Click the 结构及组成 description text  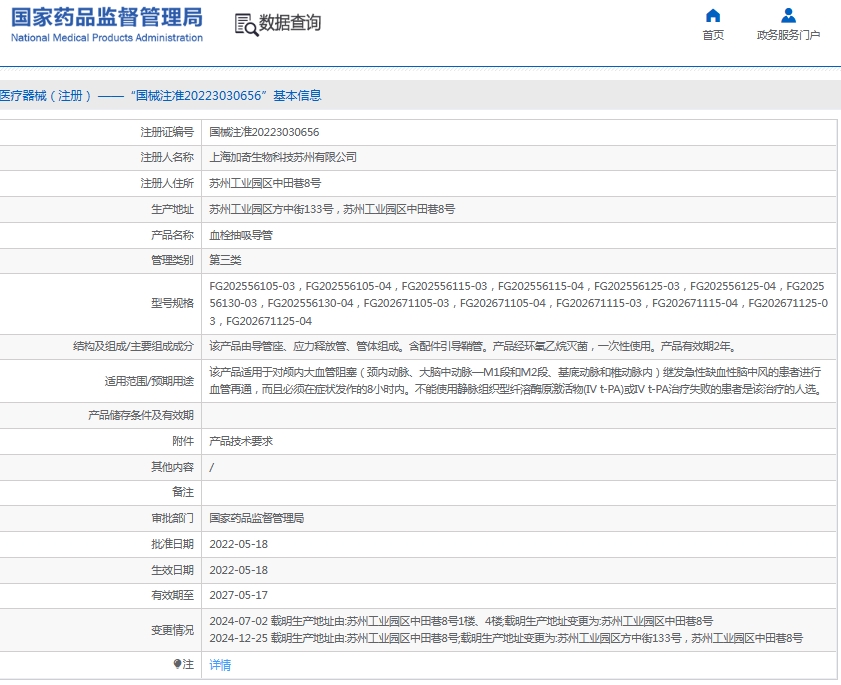point(474,347)
